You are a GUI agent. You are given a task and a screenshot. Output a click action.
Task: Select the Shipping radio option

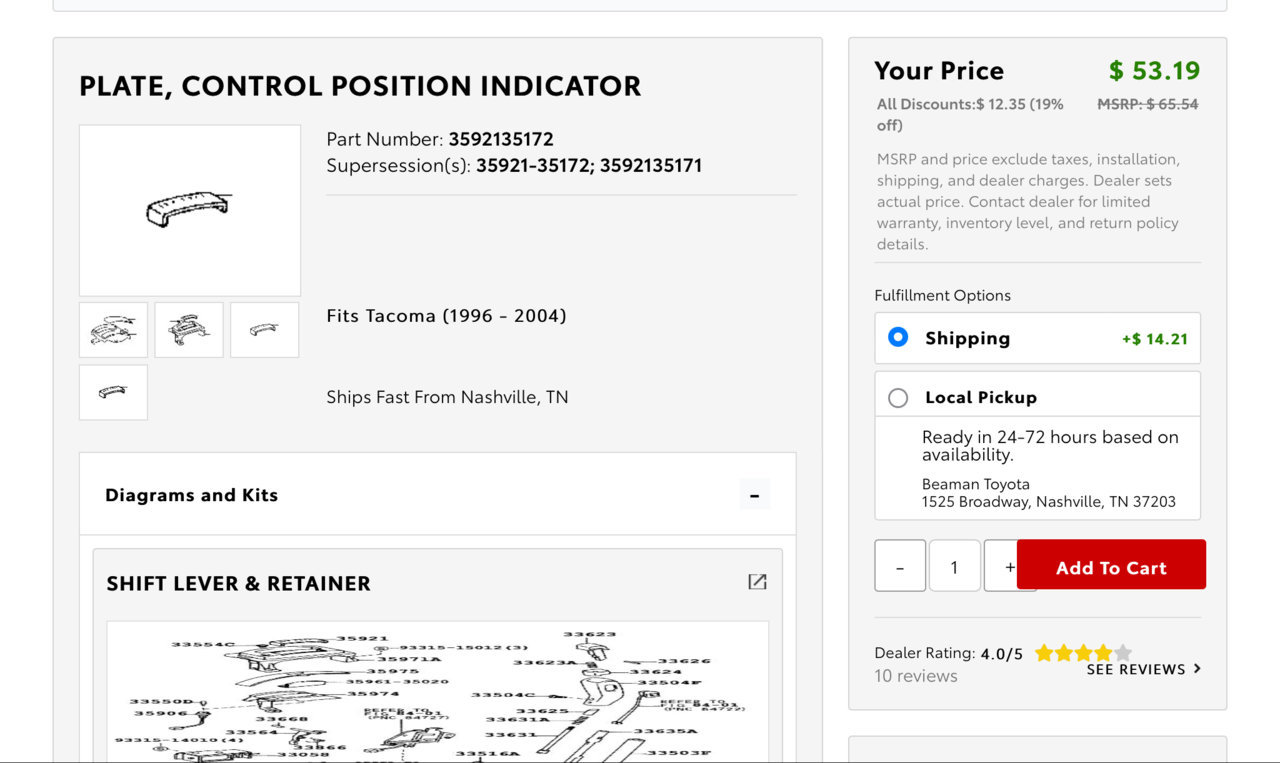(x=898, y=337)
